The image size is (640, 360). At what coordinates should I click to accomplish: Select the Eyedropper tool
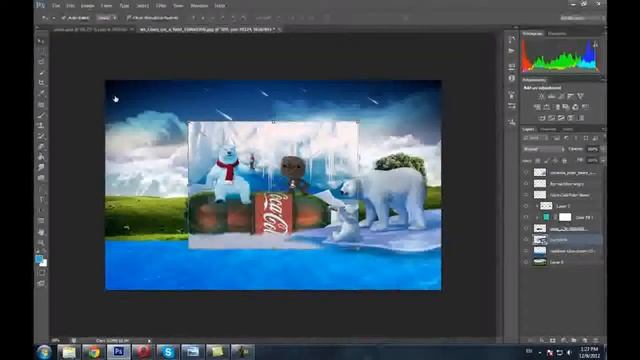(x=41, y=93)
